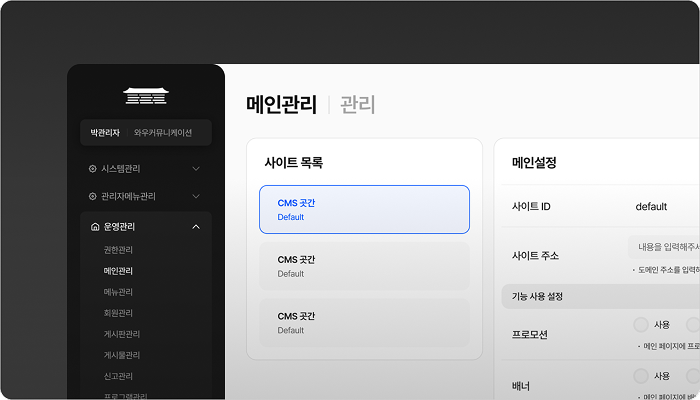Click into the 사이트 주소 input field

[x=664, y=247]
